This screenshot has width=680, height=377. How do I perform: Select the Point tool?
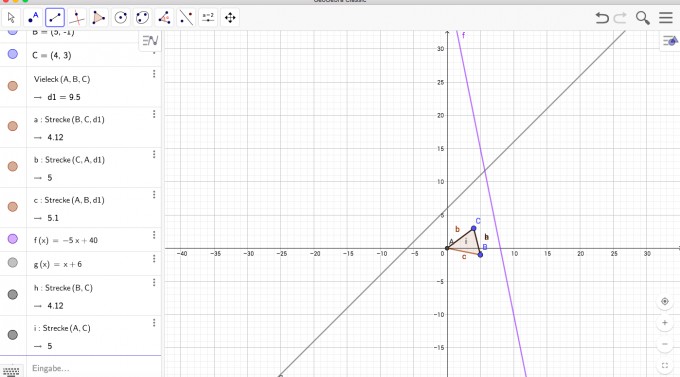tap(33, 18)
